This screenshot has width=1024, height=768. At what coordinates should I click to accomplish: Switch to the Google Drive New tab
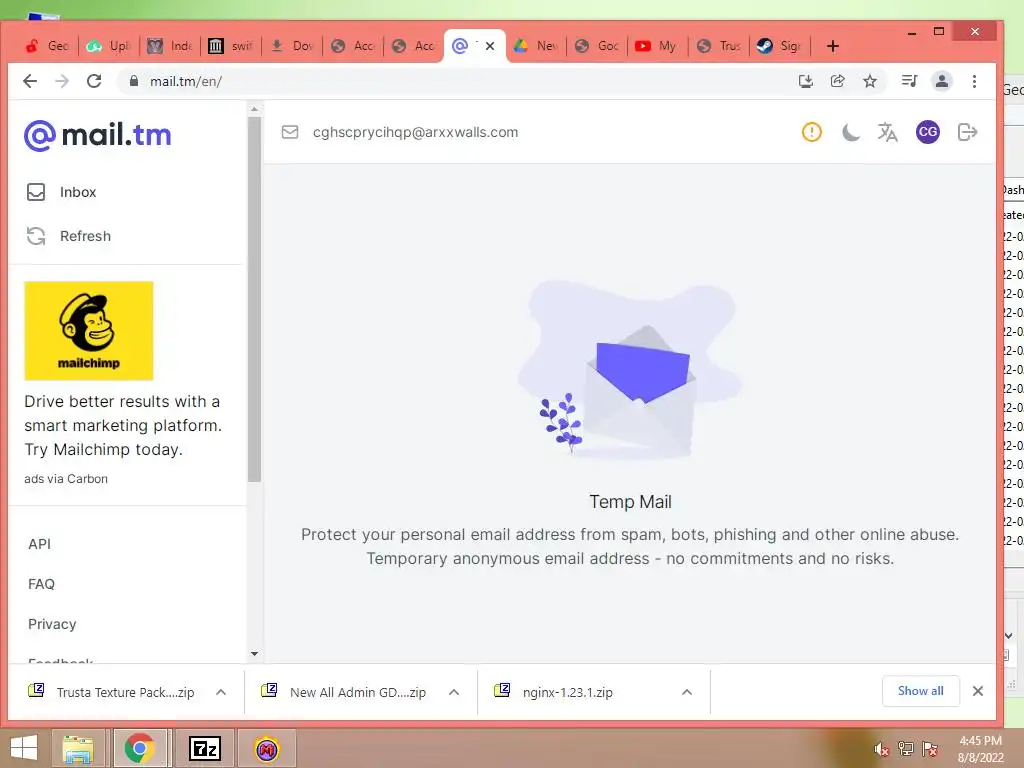[x=536, y=46]
